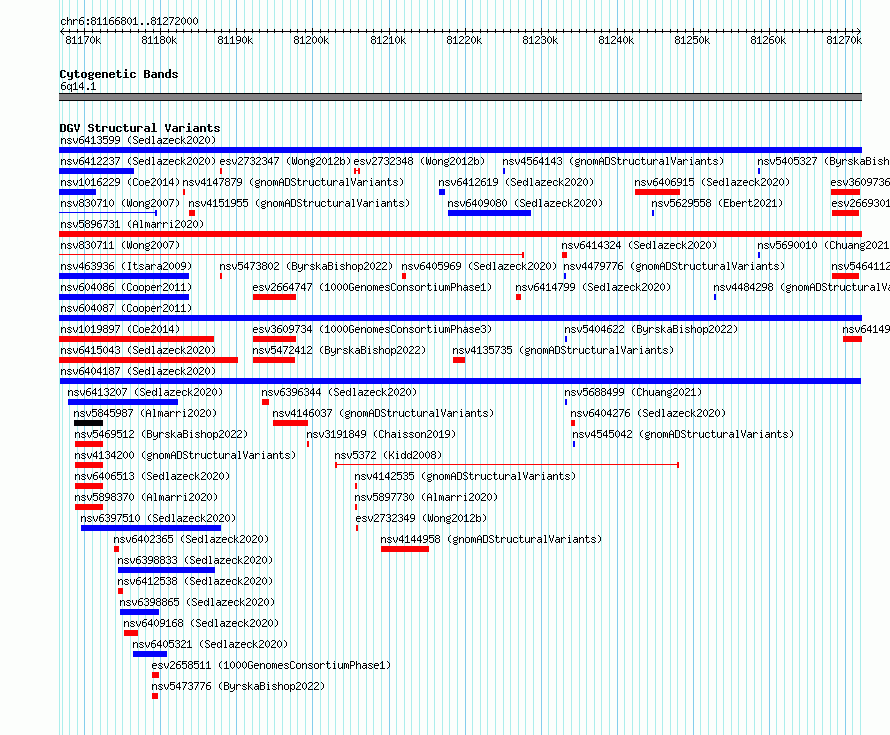Open nsv4545042 (gnomADStructuralVariants) variant

click(x=683, y=434)
